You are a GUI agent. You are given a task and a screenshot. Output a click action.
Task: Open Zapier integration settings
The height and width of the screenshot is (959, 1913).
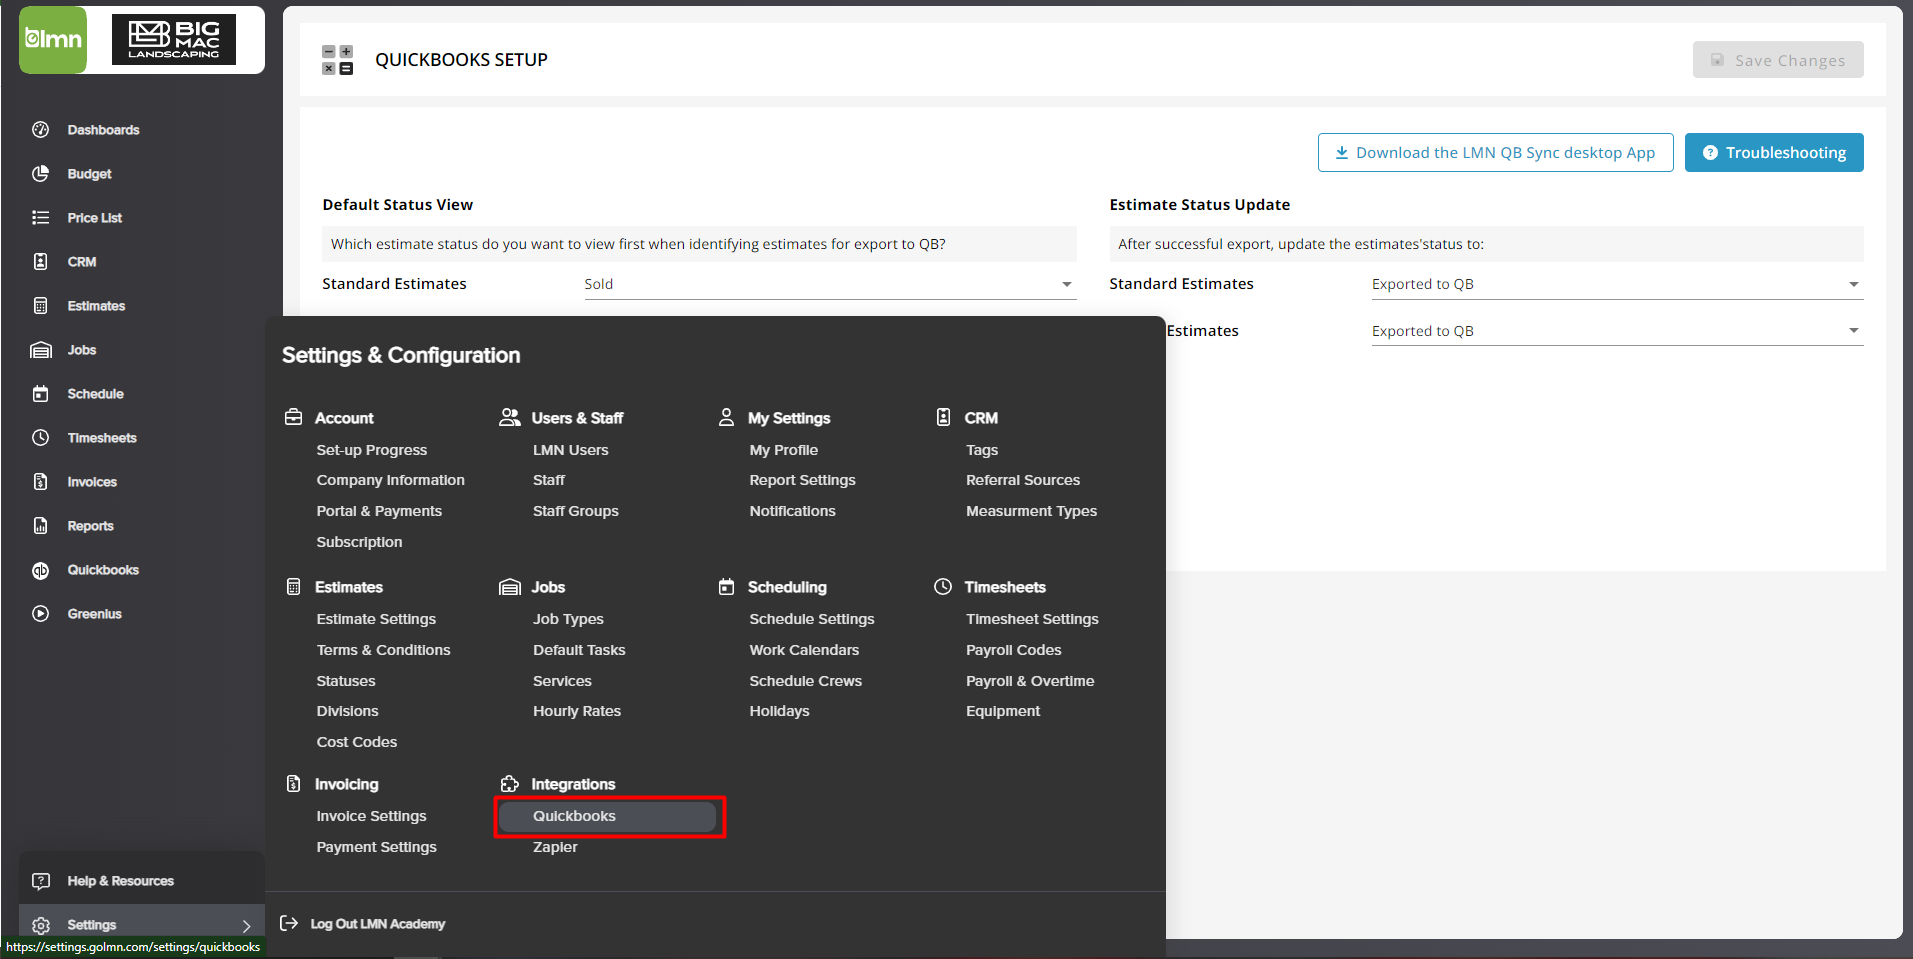554,847
